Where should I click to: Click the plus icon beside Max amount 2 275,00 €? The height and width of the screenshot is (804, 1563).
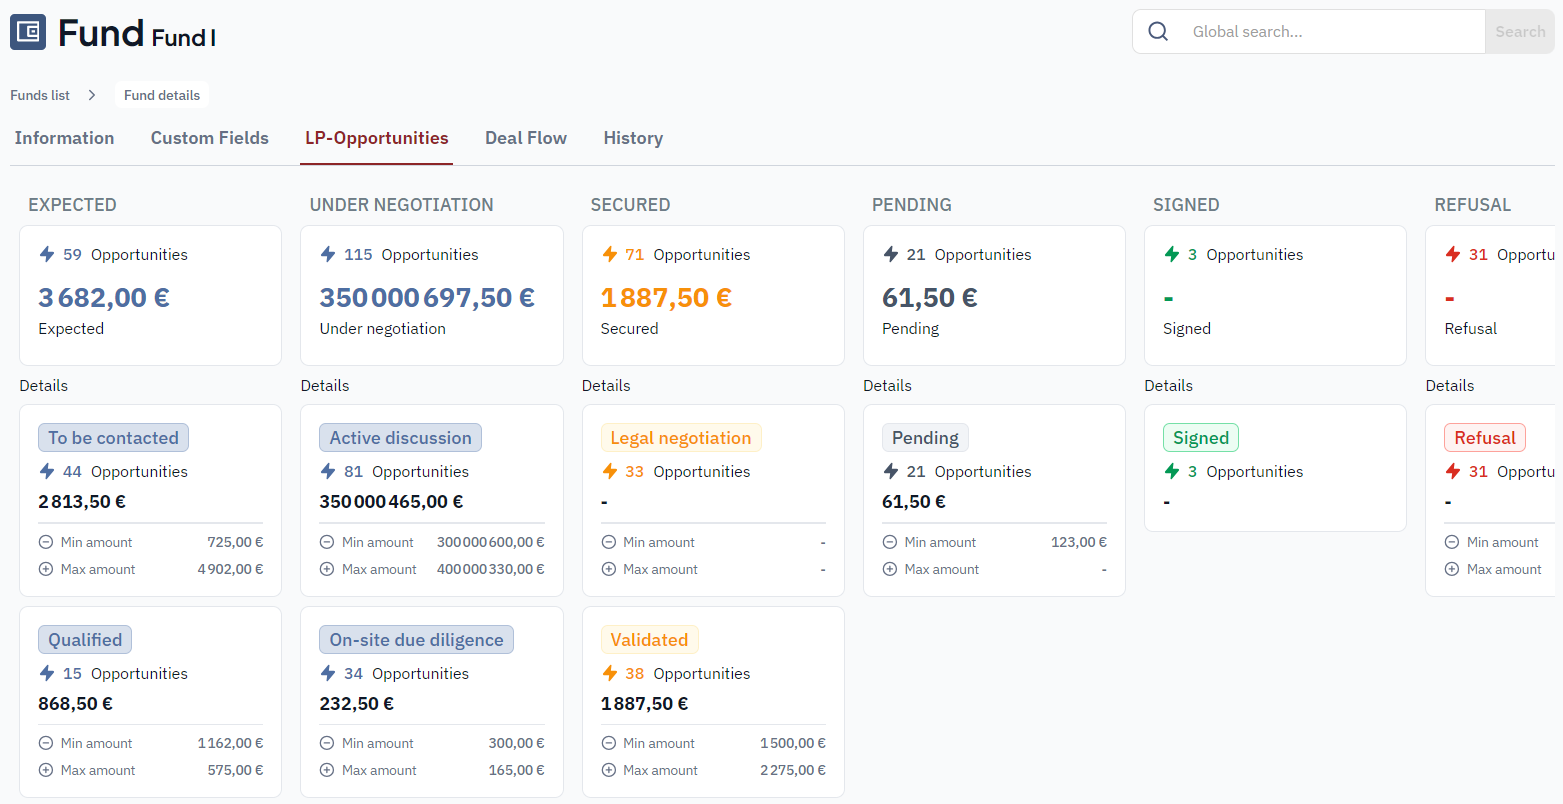[609, 770]
